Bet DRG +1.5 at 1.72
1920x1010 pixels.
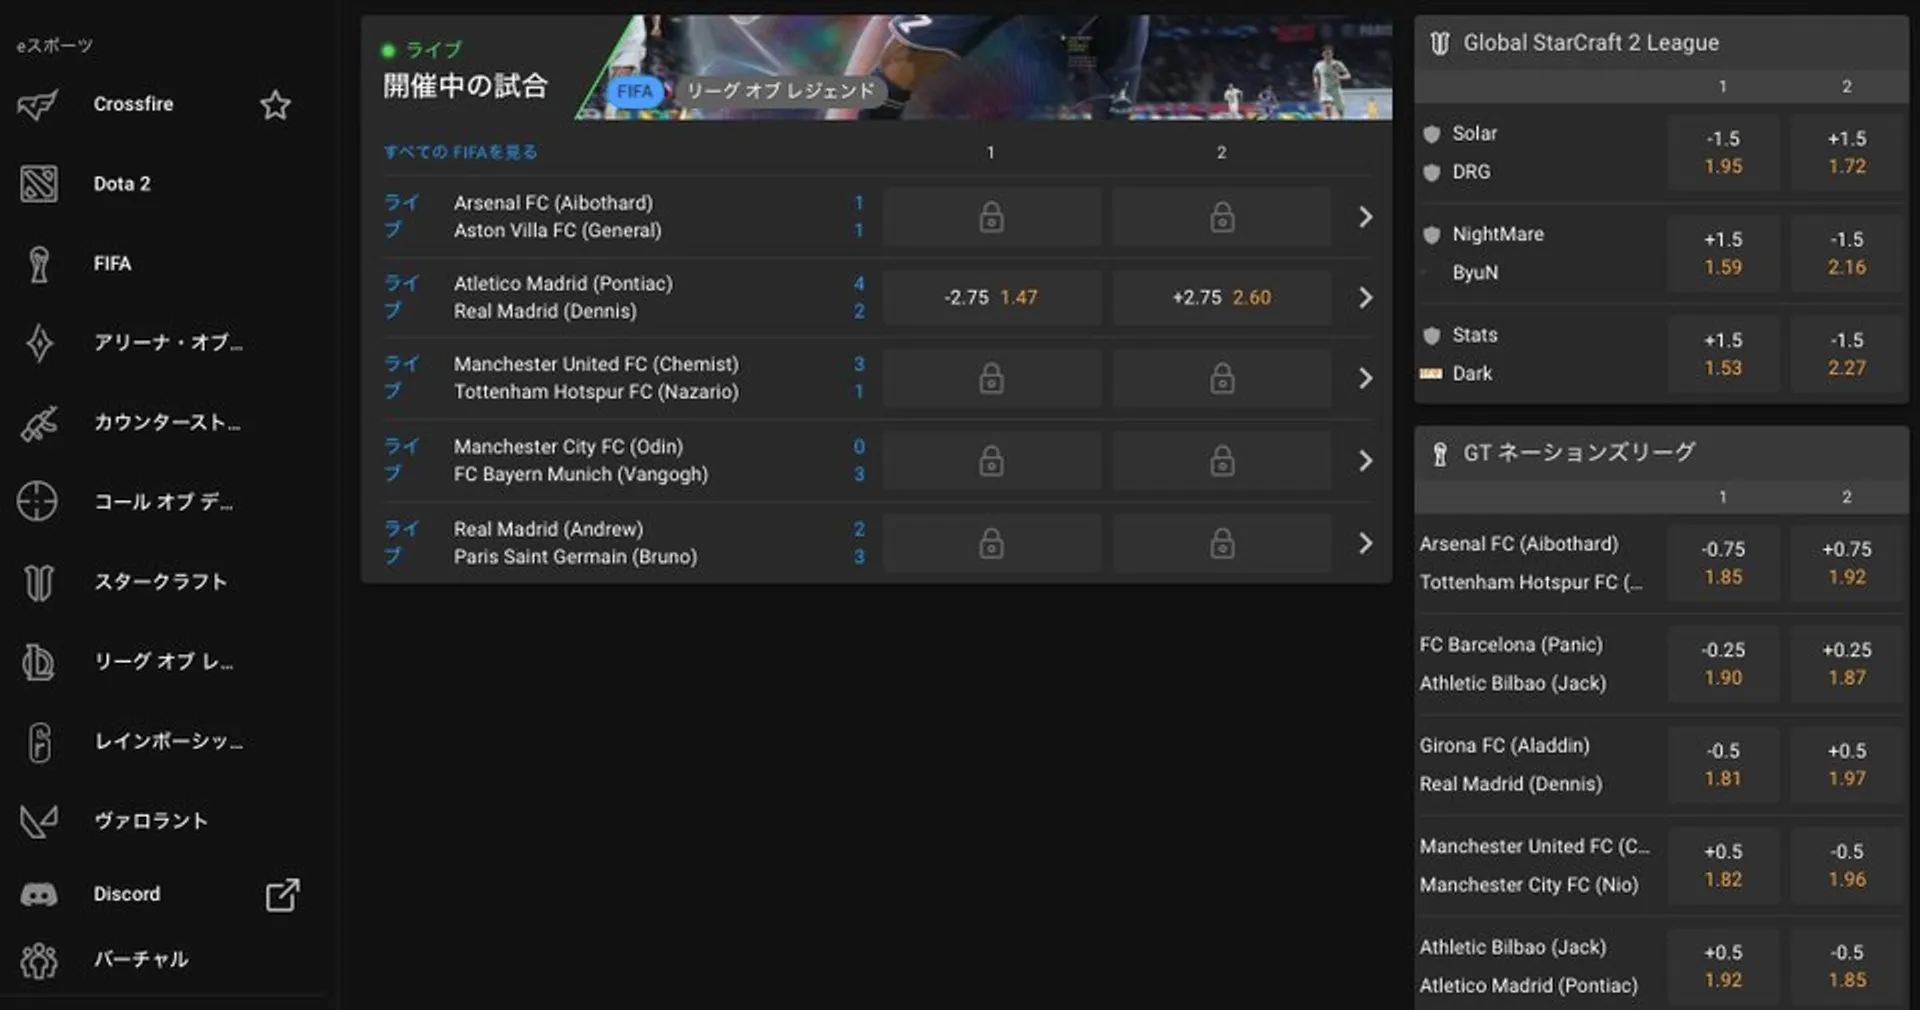click(x=1847, y=153)
